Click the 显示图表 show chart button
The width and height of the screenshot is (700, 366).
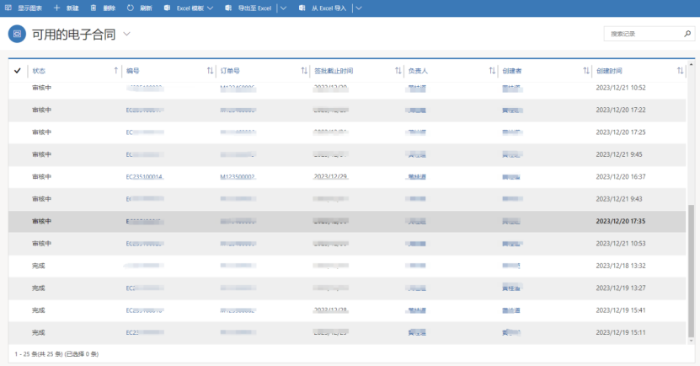(x=23, y=8)
